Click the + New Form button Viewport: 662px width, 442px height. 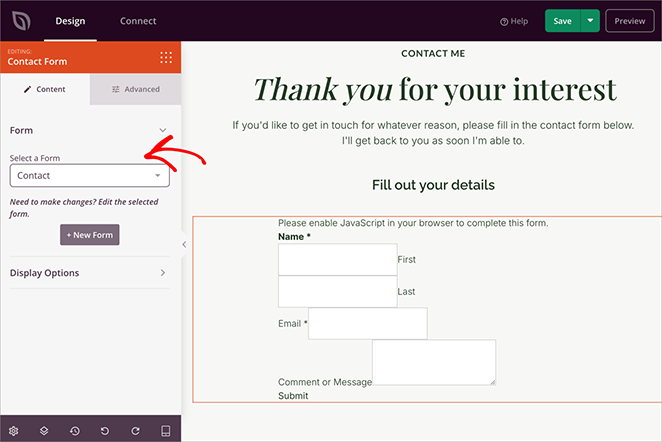(x=90, y=235)
